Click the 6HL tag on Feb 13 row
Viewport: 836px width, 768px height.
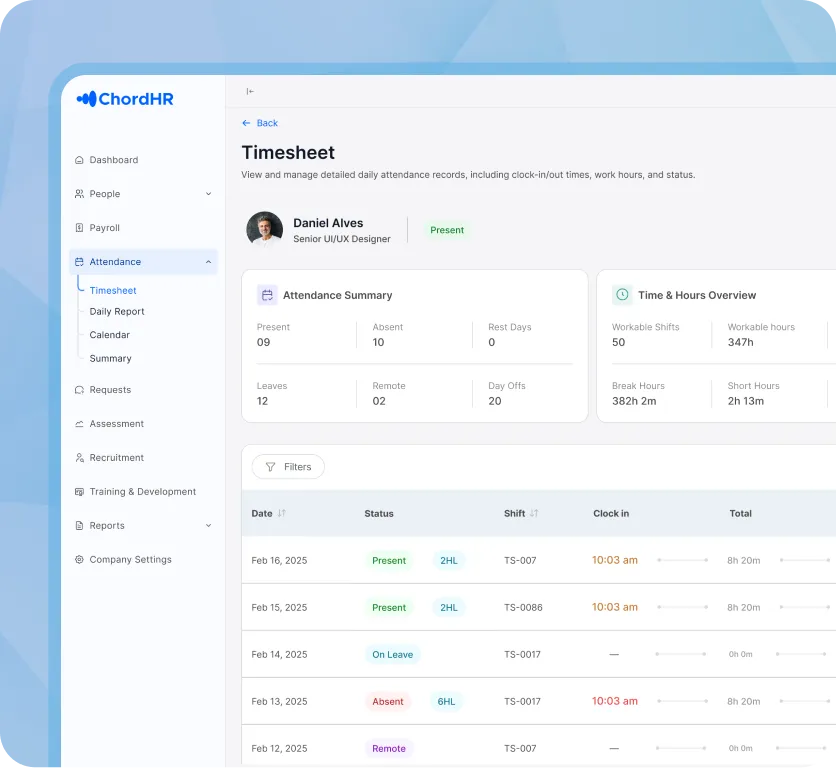coord(446,701)
